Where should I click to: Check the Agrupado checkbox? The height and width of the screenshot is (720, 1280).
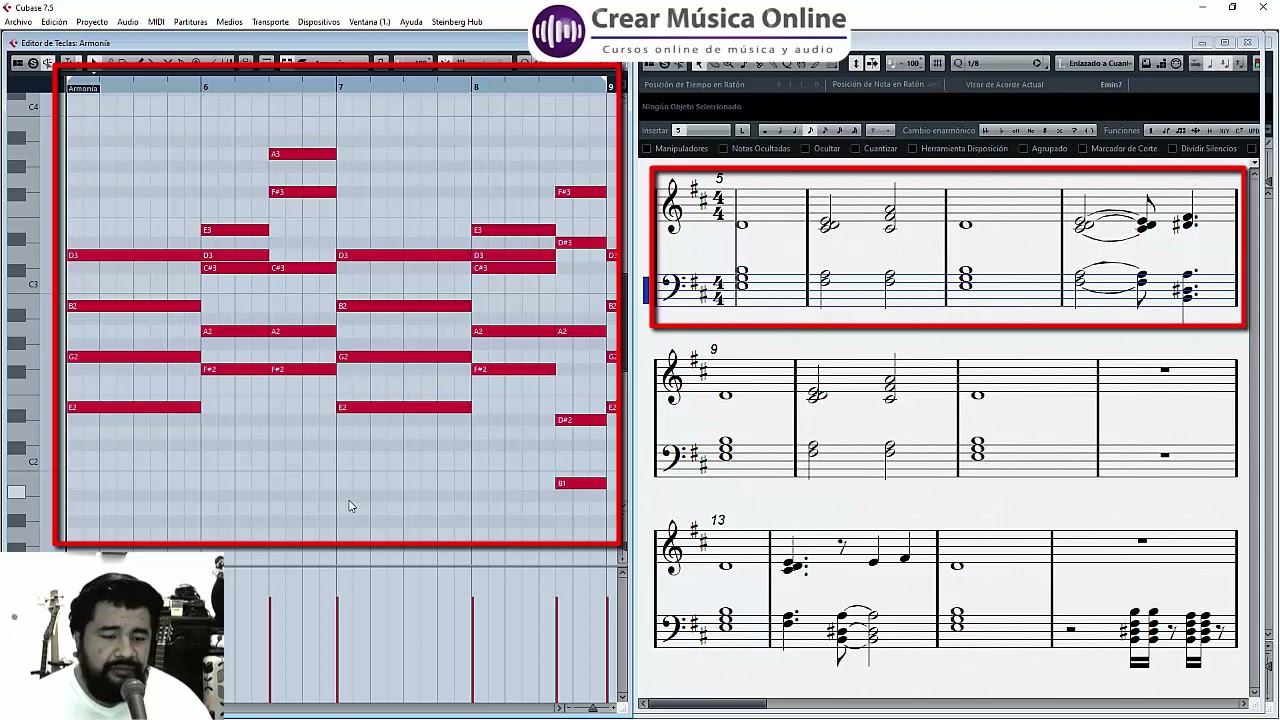click(x=1023, y=148)
